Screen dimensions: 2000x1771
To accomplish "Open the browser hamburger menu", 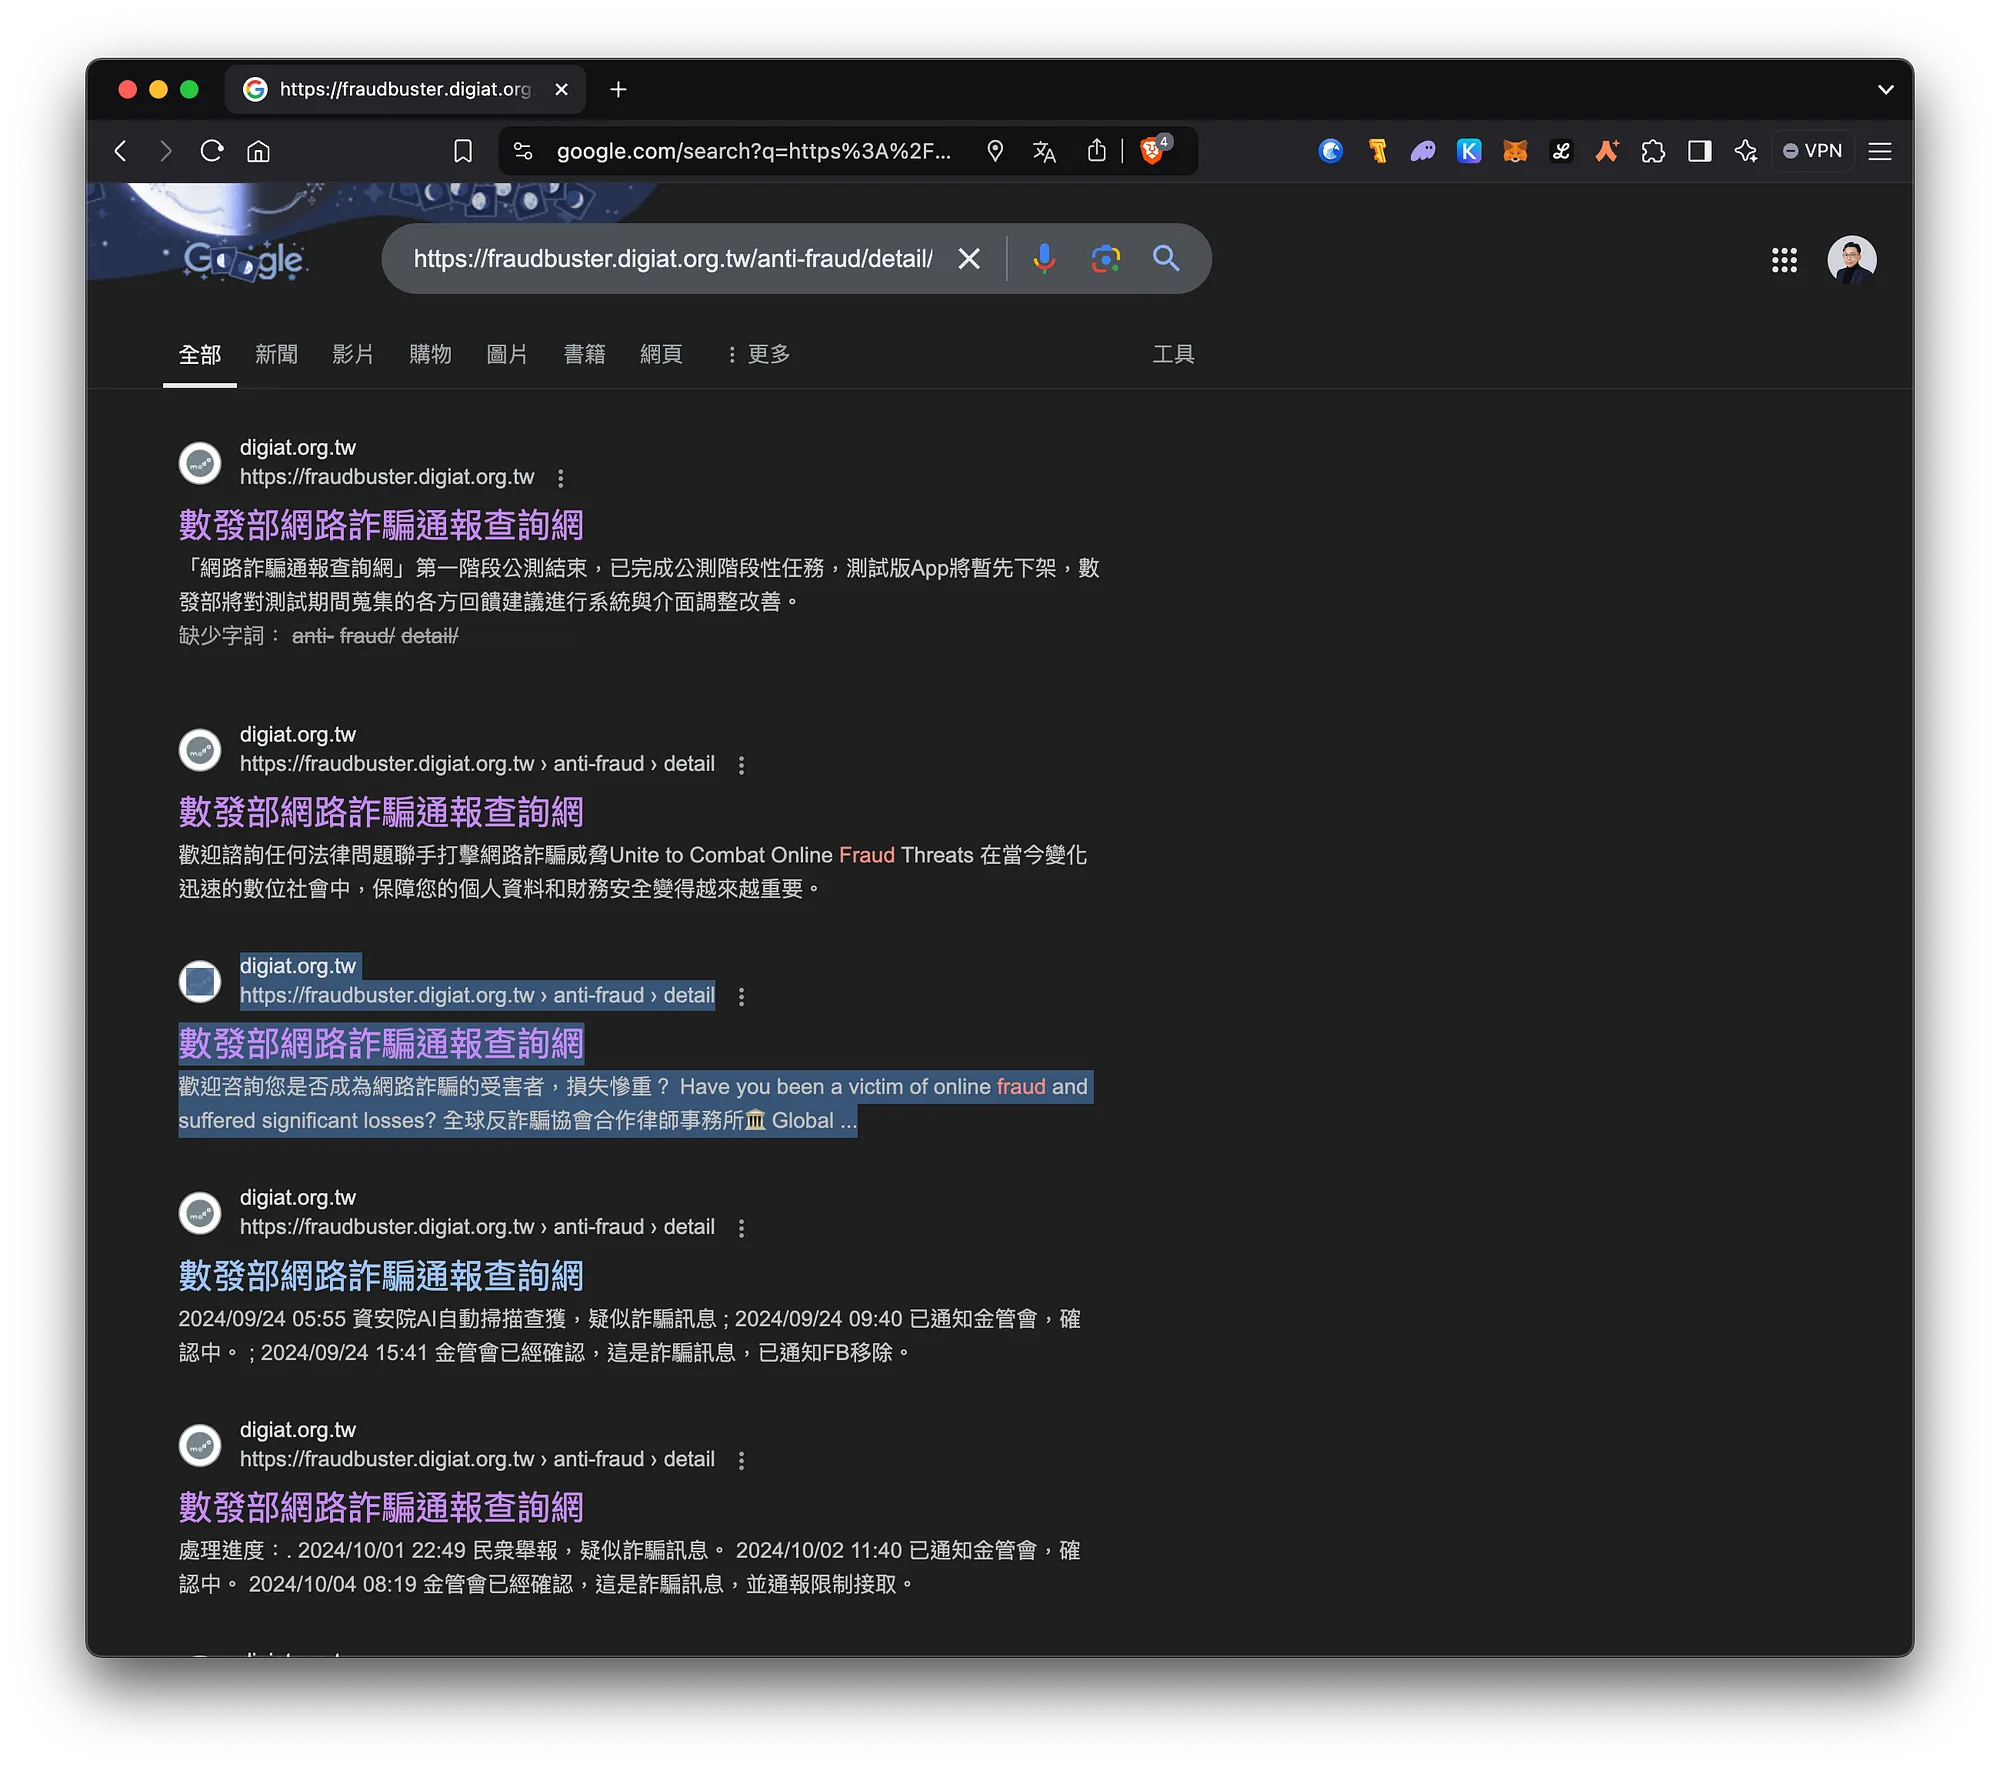I will tap(1880, 151).
